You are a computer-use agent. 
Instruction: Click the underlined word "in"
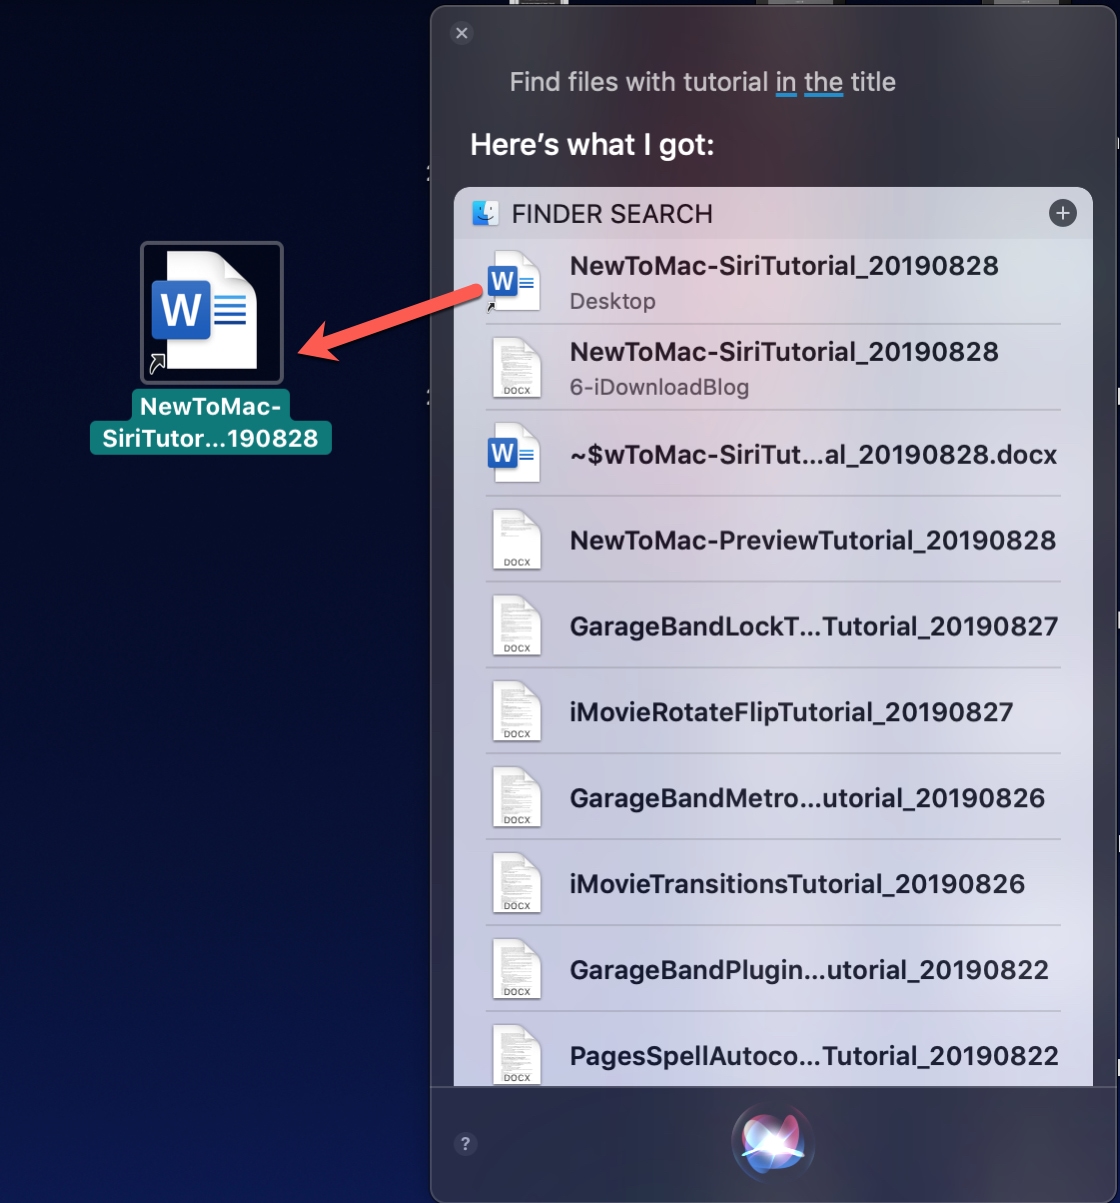(785, 82)
